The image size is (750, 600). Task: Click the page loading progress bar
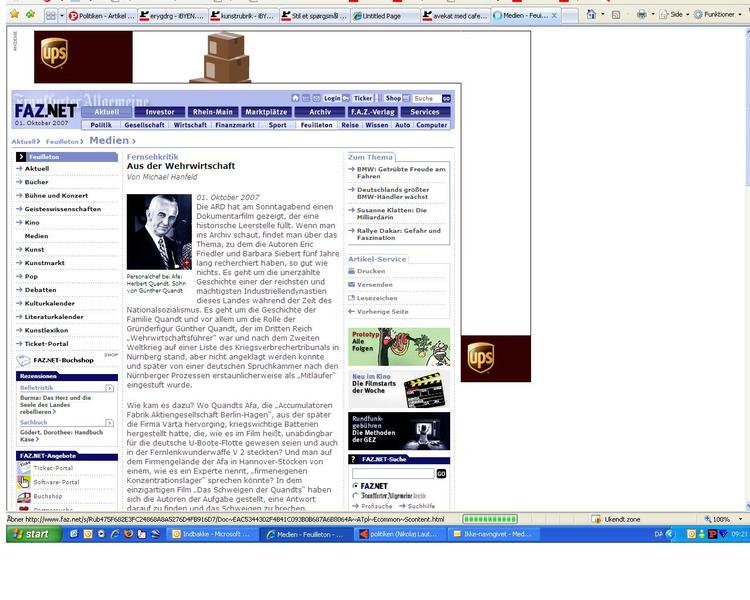(490, 519)
